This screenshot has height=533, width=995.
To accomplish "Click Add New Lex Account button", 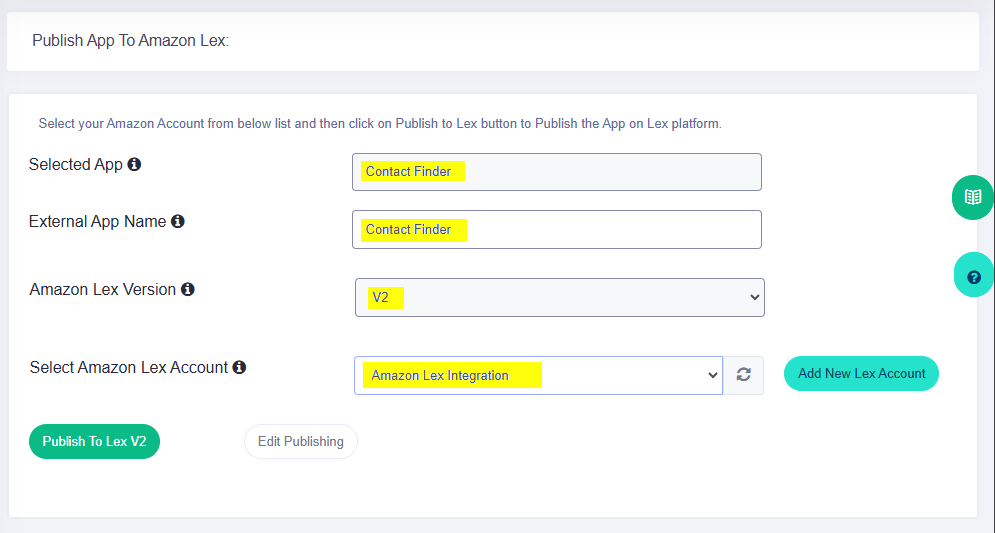I will (861, 374).
